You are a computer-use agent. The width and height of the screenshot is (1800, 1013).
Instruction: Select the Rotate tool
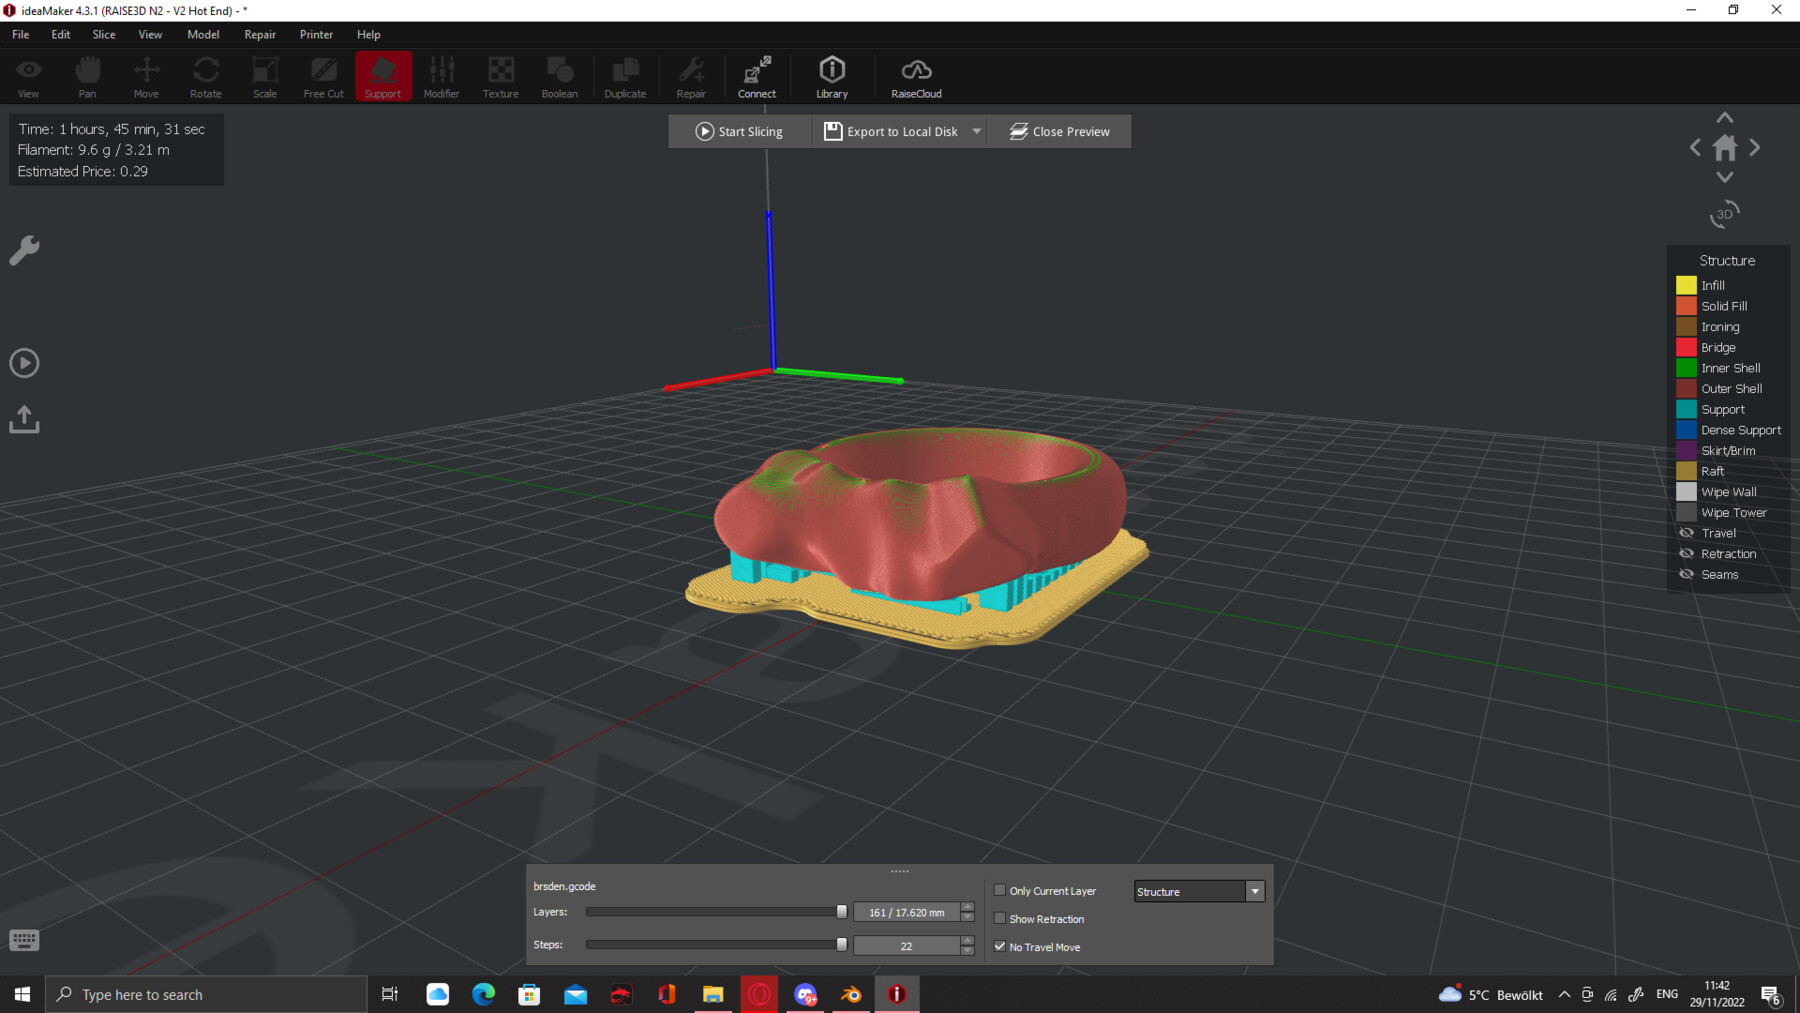tap(205, 75)
